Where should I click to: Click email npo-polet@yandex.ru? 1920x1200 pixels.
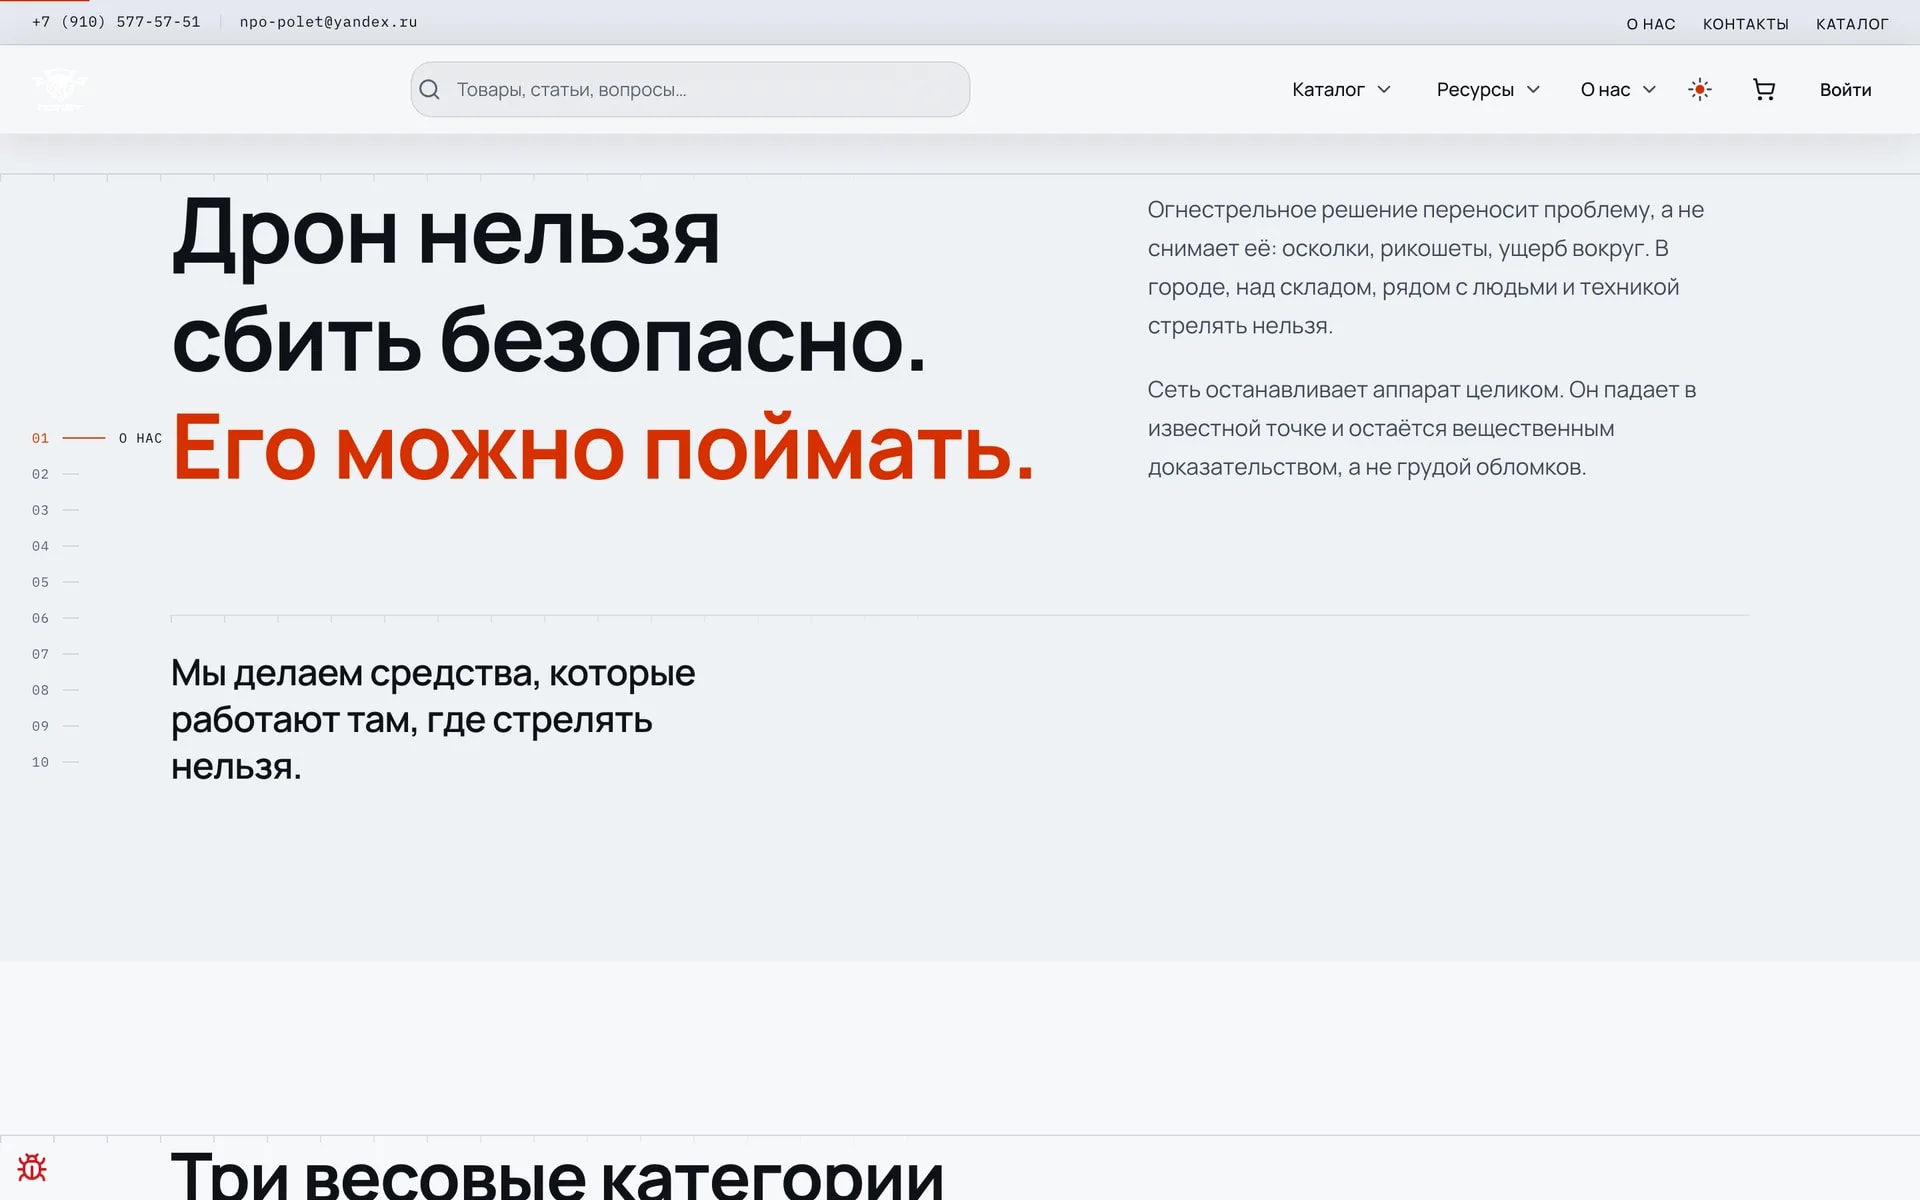[x=328, y=22]
